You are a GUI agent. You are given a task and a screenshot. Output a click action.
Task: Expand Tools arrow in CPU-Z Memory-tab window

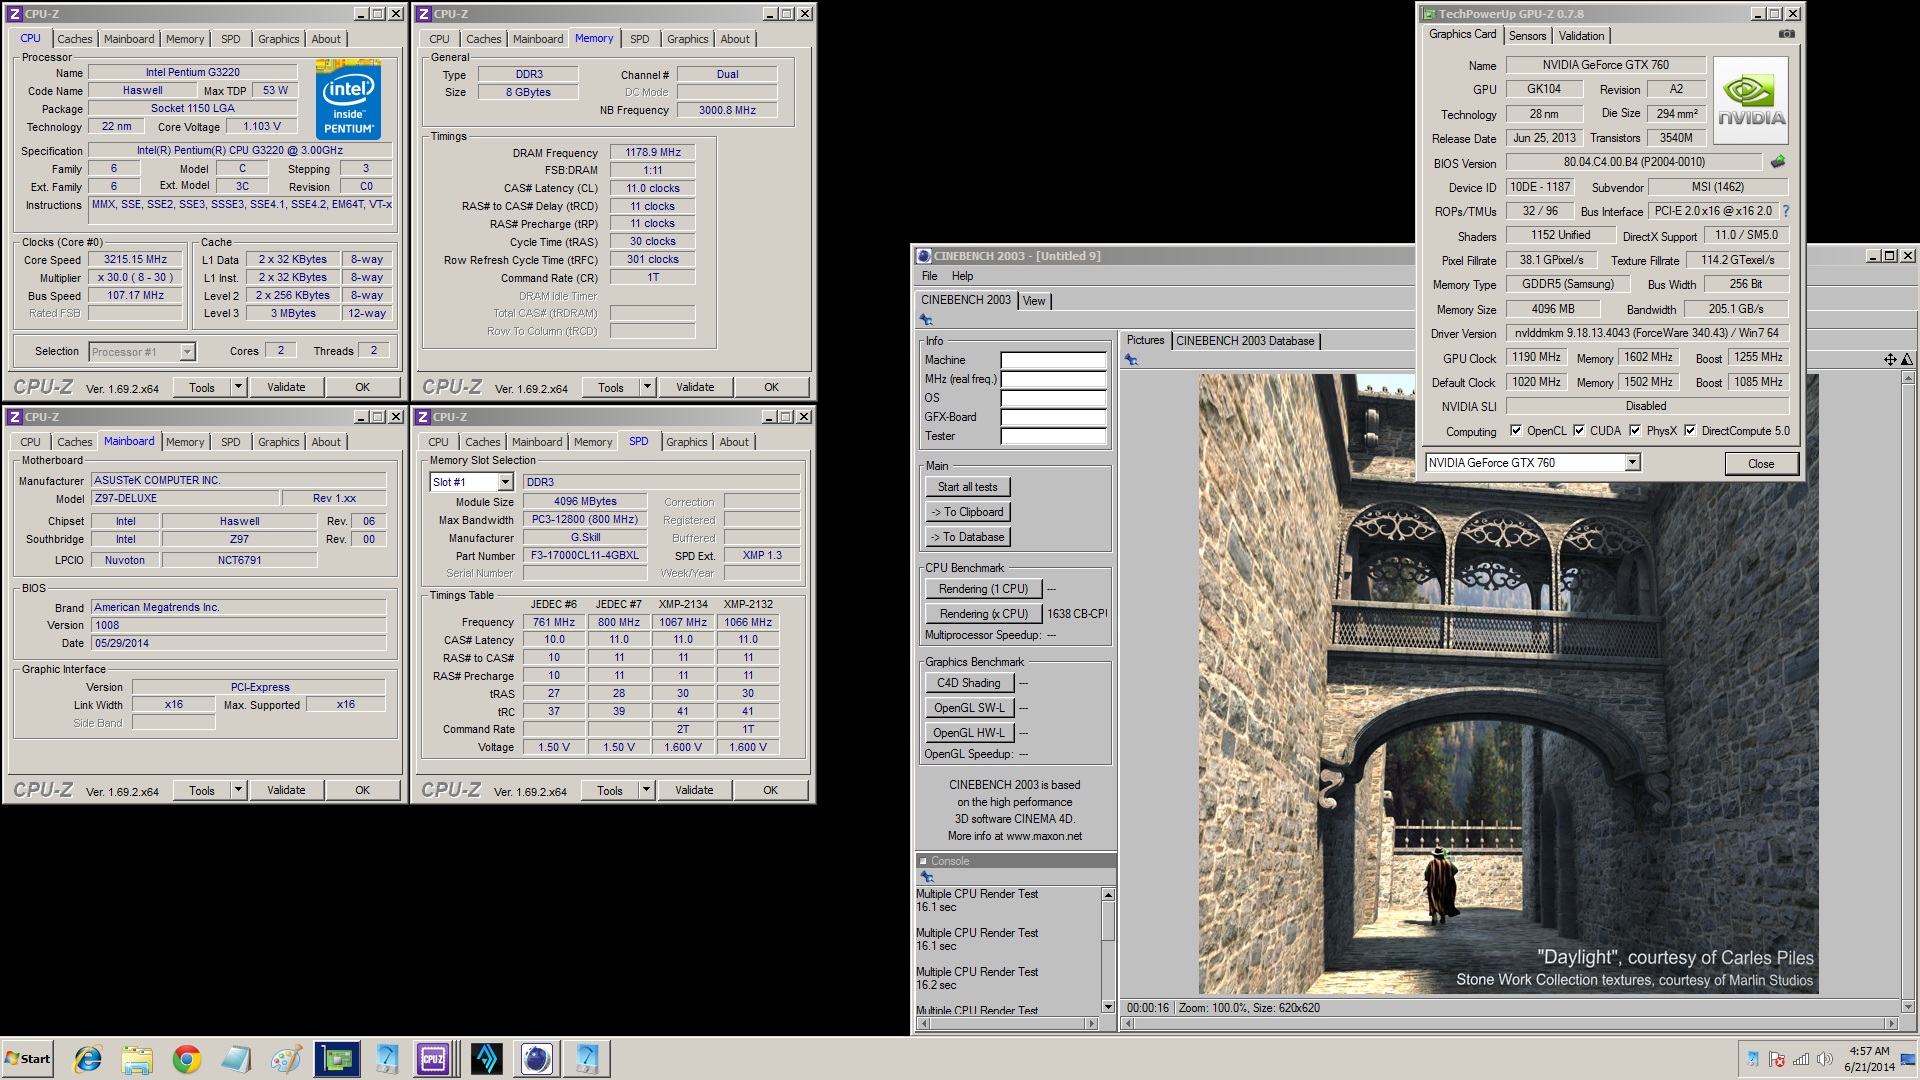click(647, 387)
